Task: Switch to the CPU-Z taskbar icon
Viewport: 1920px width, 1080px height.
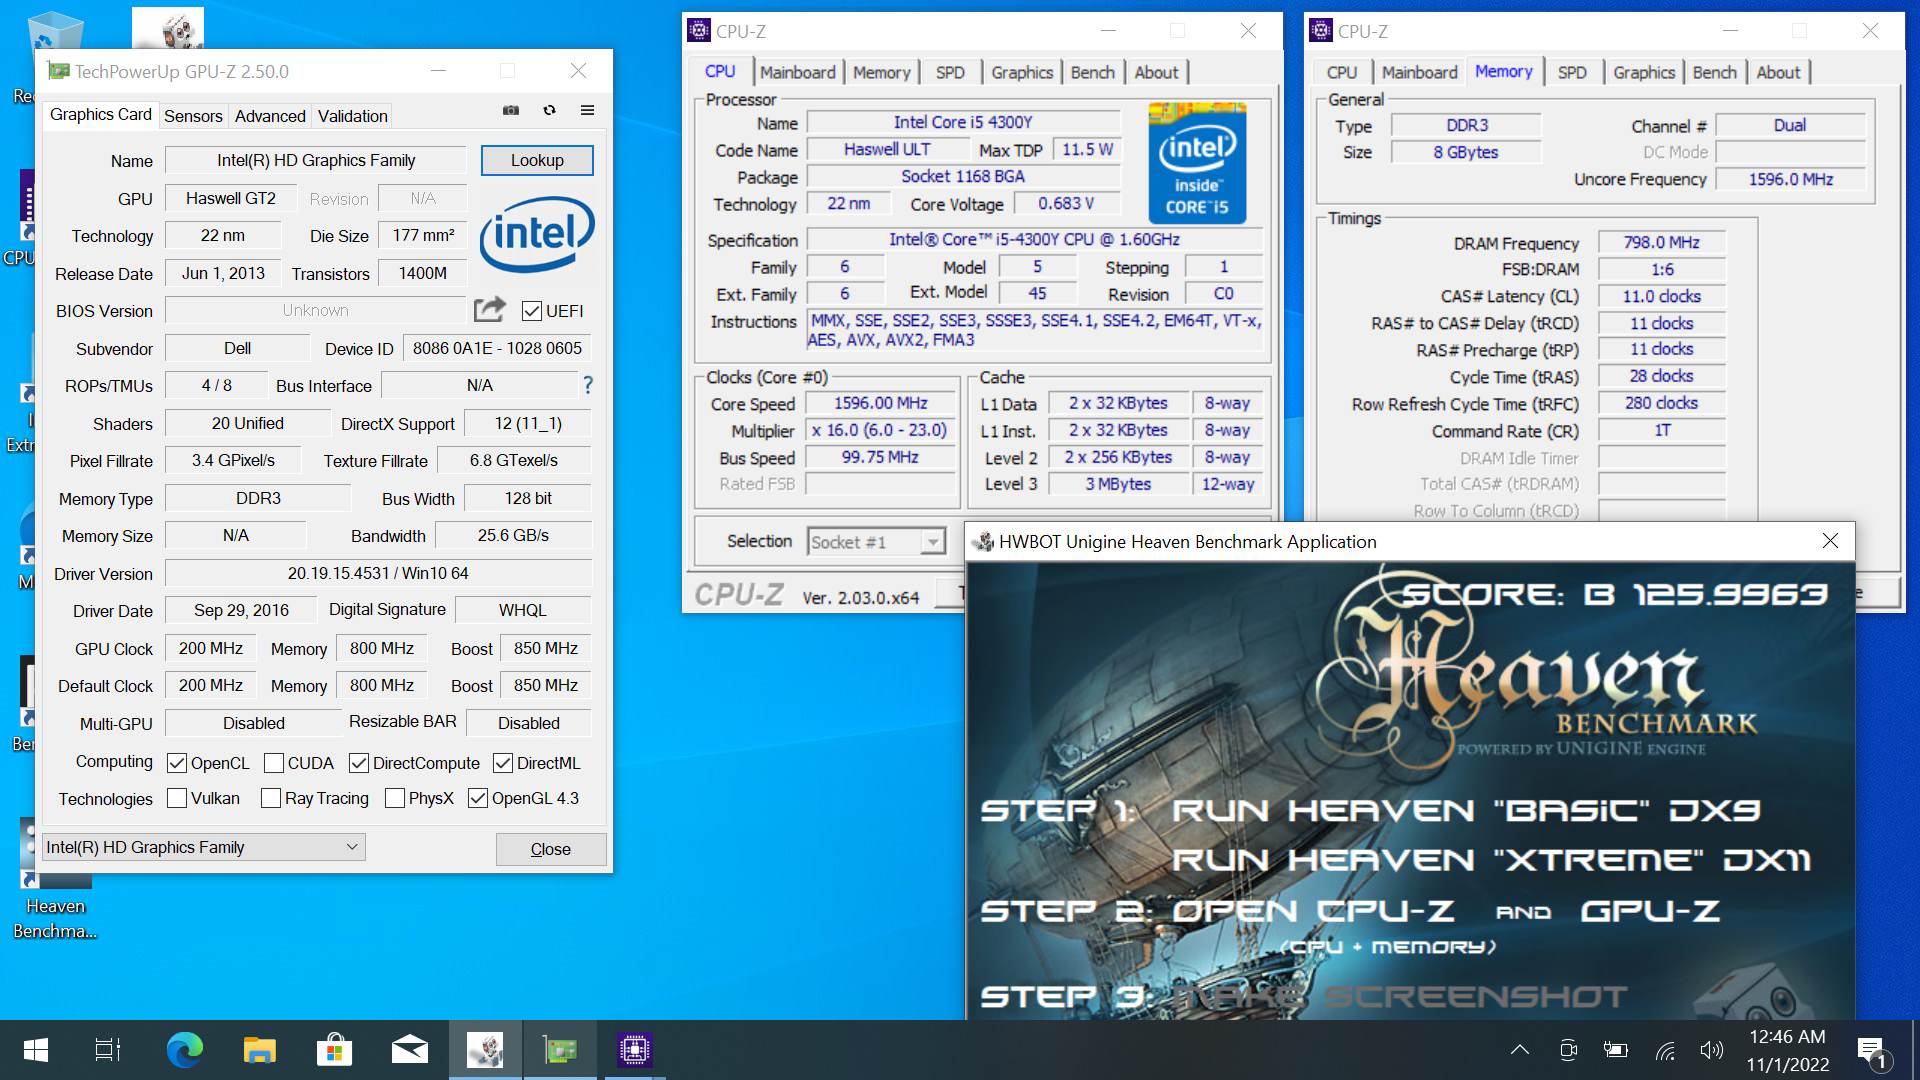Action: click(634, 1050)
